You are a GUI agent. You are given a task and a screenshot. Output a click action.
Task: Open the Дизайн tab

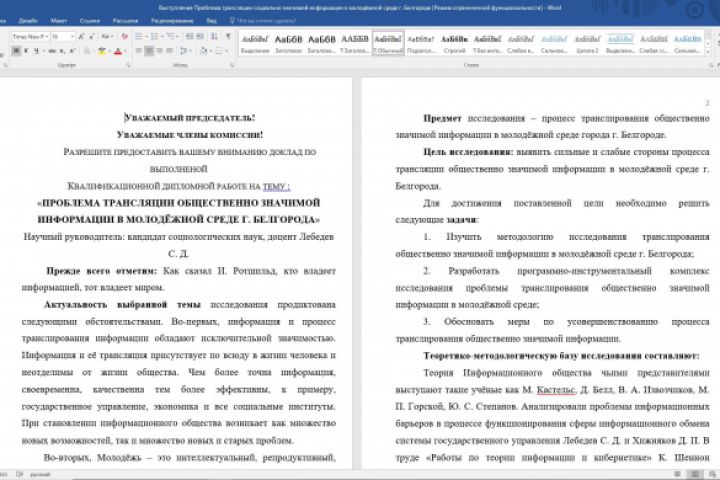(28, 21)
